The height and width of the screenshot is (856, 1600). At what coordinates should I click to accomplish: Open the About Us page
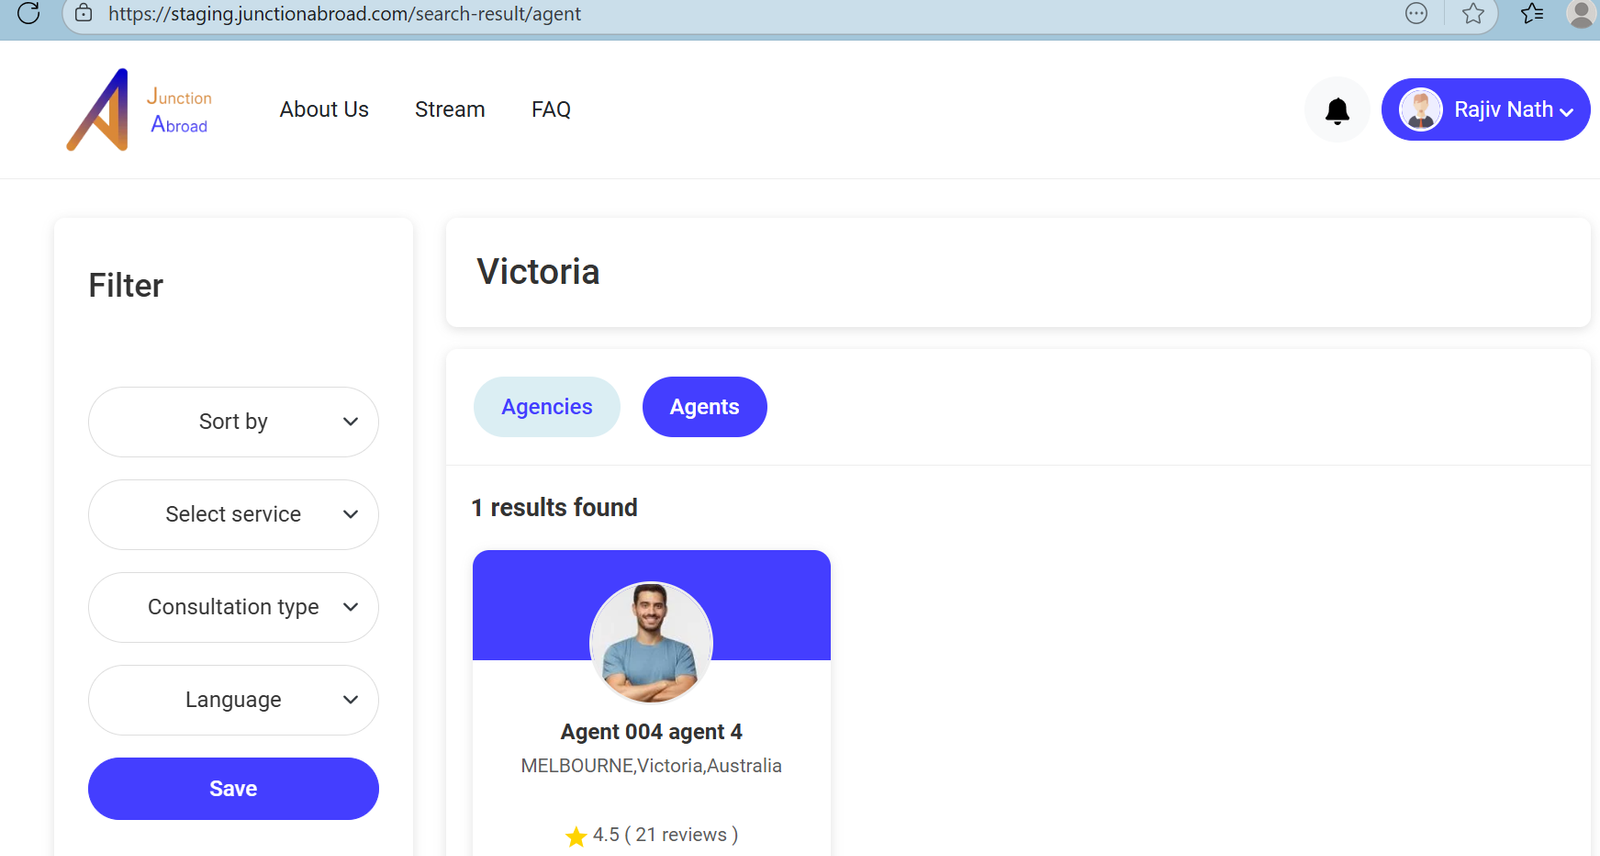click(x=324, y=110)
